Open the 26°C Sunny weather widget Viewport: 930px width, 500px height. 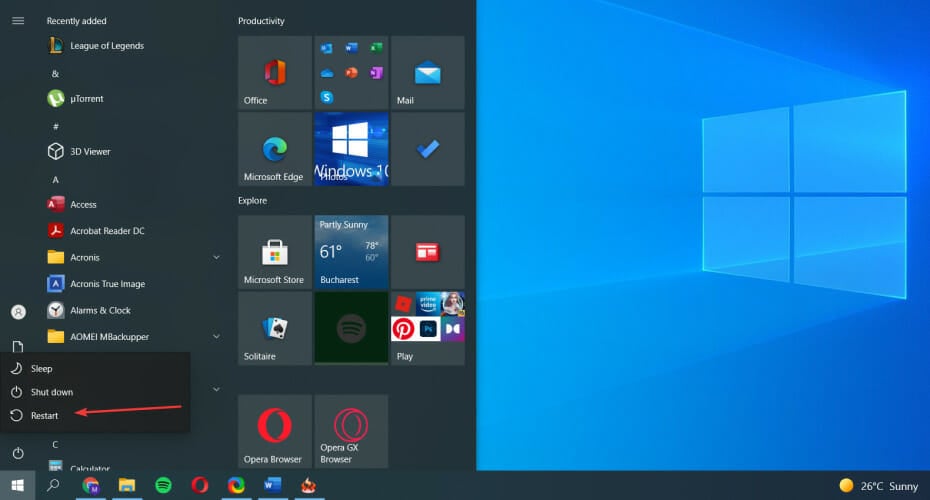pos(879,486)
